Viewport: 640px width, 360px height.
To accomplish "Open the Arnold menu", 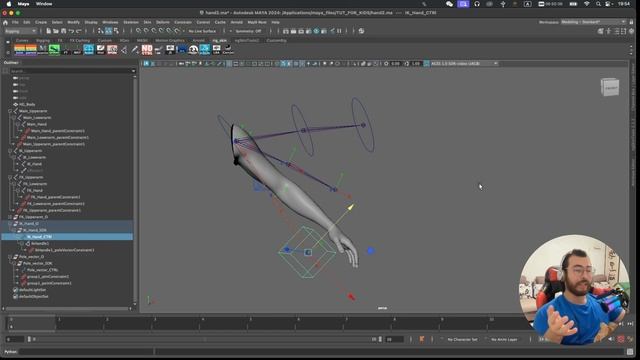I will coord(237,22).
